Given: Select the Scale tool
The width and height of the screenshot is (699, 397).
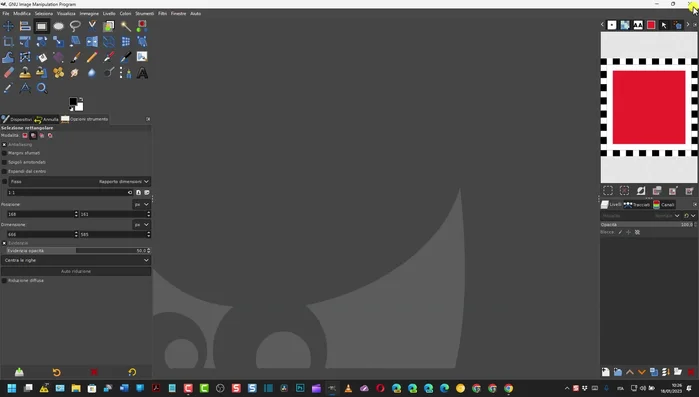Looking at the screenshot, I should (x=58, y=42).
